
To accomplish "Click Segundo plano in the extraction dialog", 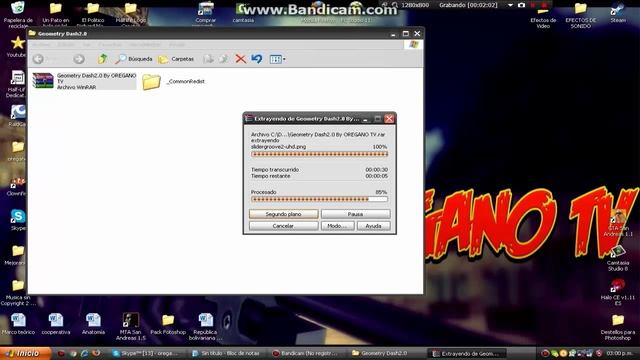I will 283,214.
